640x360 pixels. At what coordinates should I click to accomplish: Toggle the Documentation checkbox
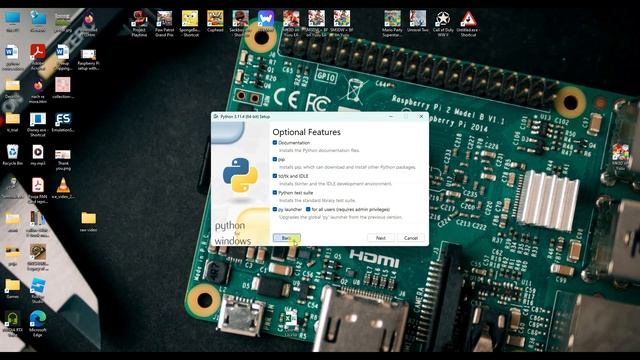[275, 143]
